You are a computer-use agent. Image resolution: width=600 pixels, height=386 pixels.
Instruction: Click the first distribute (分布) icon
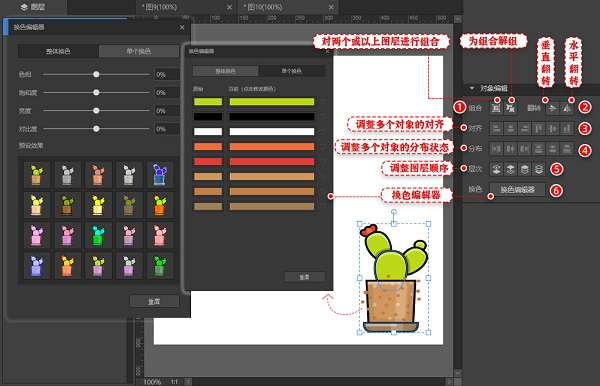[x=496, y=148]
